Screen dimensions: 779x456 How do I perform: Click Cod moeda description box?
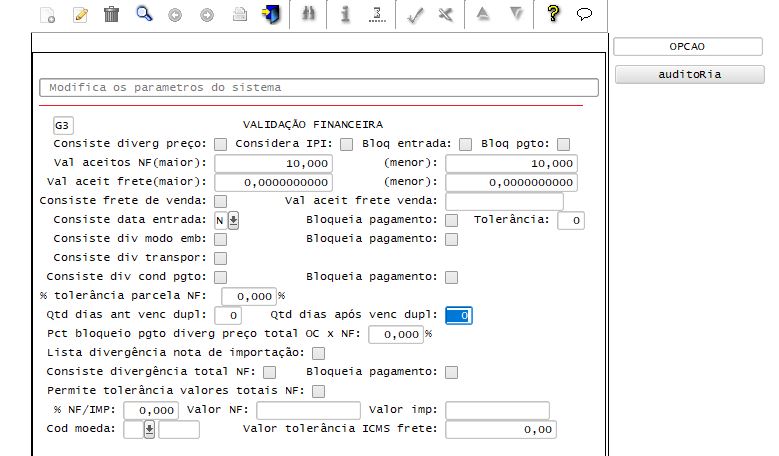click(179, 430)
